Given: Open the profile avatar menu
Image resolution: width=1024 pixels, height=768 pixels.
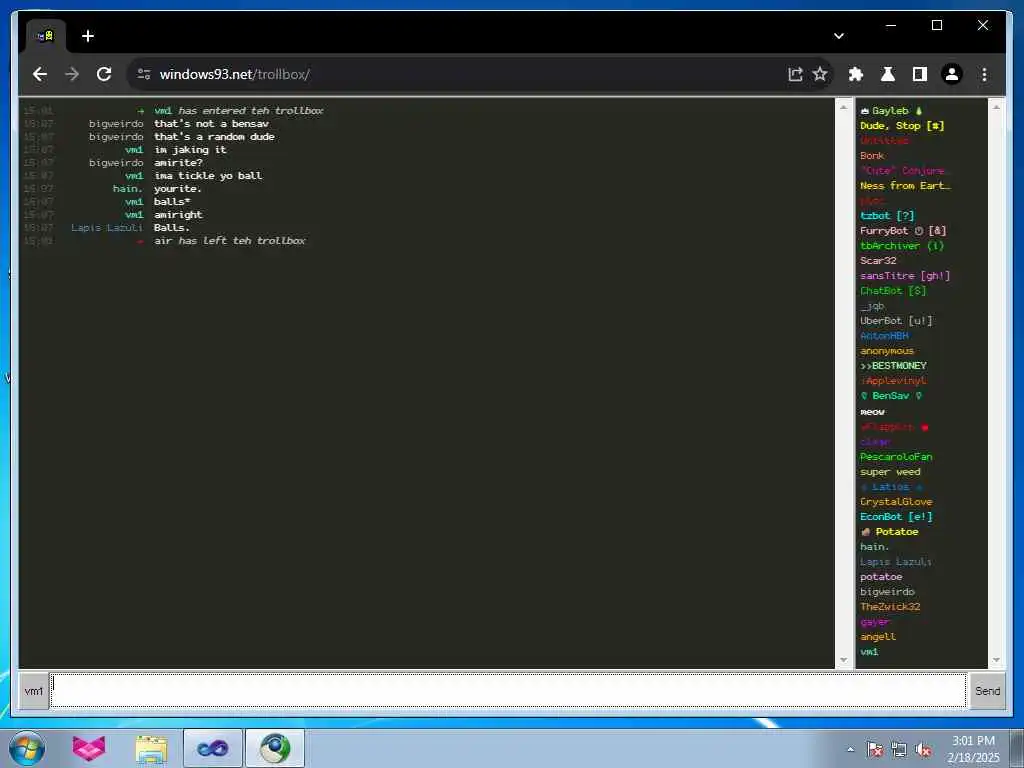Looking at the screenshot, I should click(x=952, y=74).
